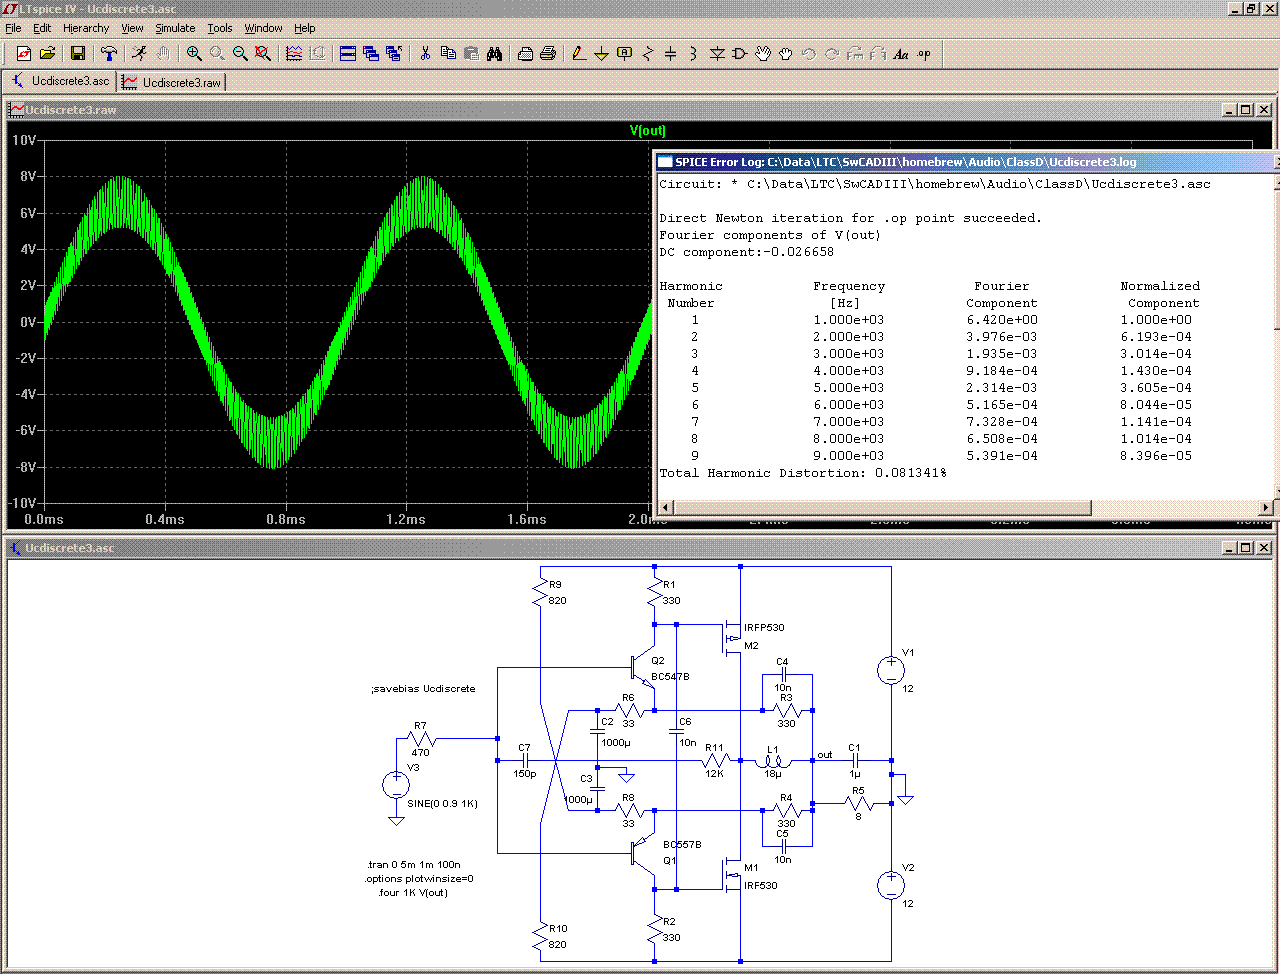Click the Total Harmonic Distortion line
Screen dimensions: 1280x974
click(x=803, y=473)
